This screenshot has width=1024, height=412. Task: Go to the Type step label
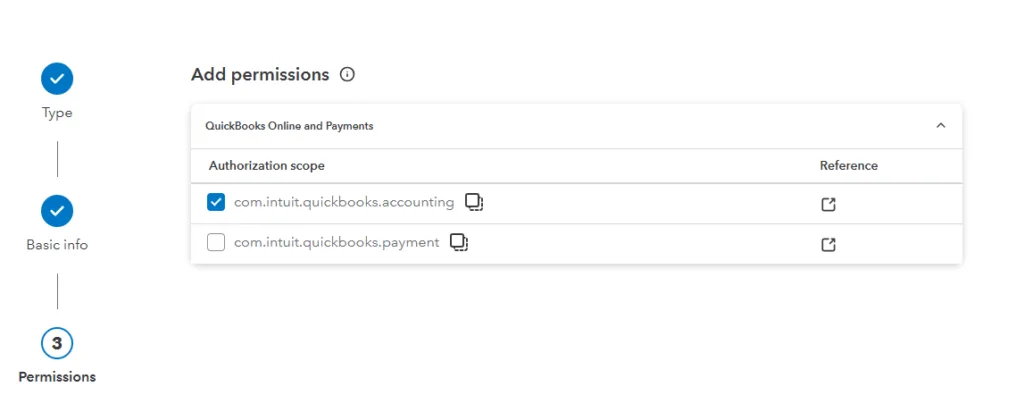(x=57, y=113)
